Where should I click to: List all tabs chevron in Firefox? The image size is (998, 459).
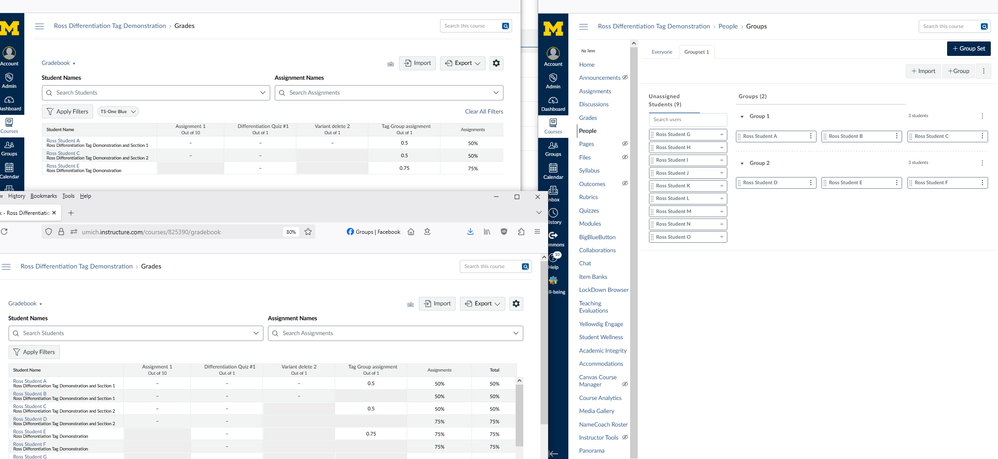point(538,213)
